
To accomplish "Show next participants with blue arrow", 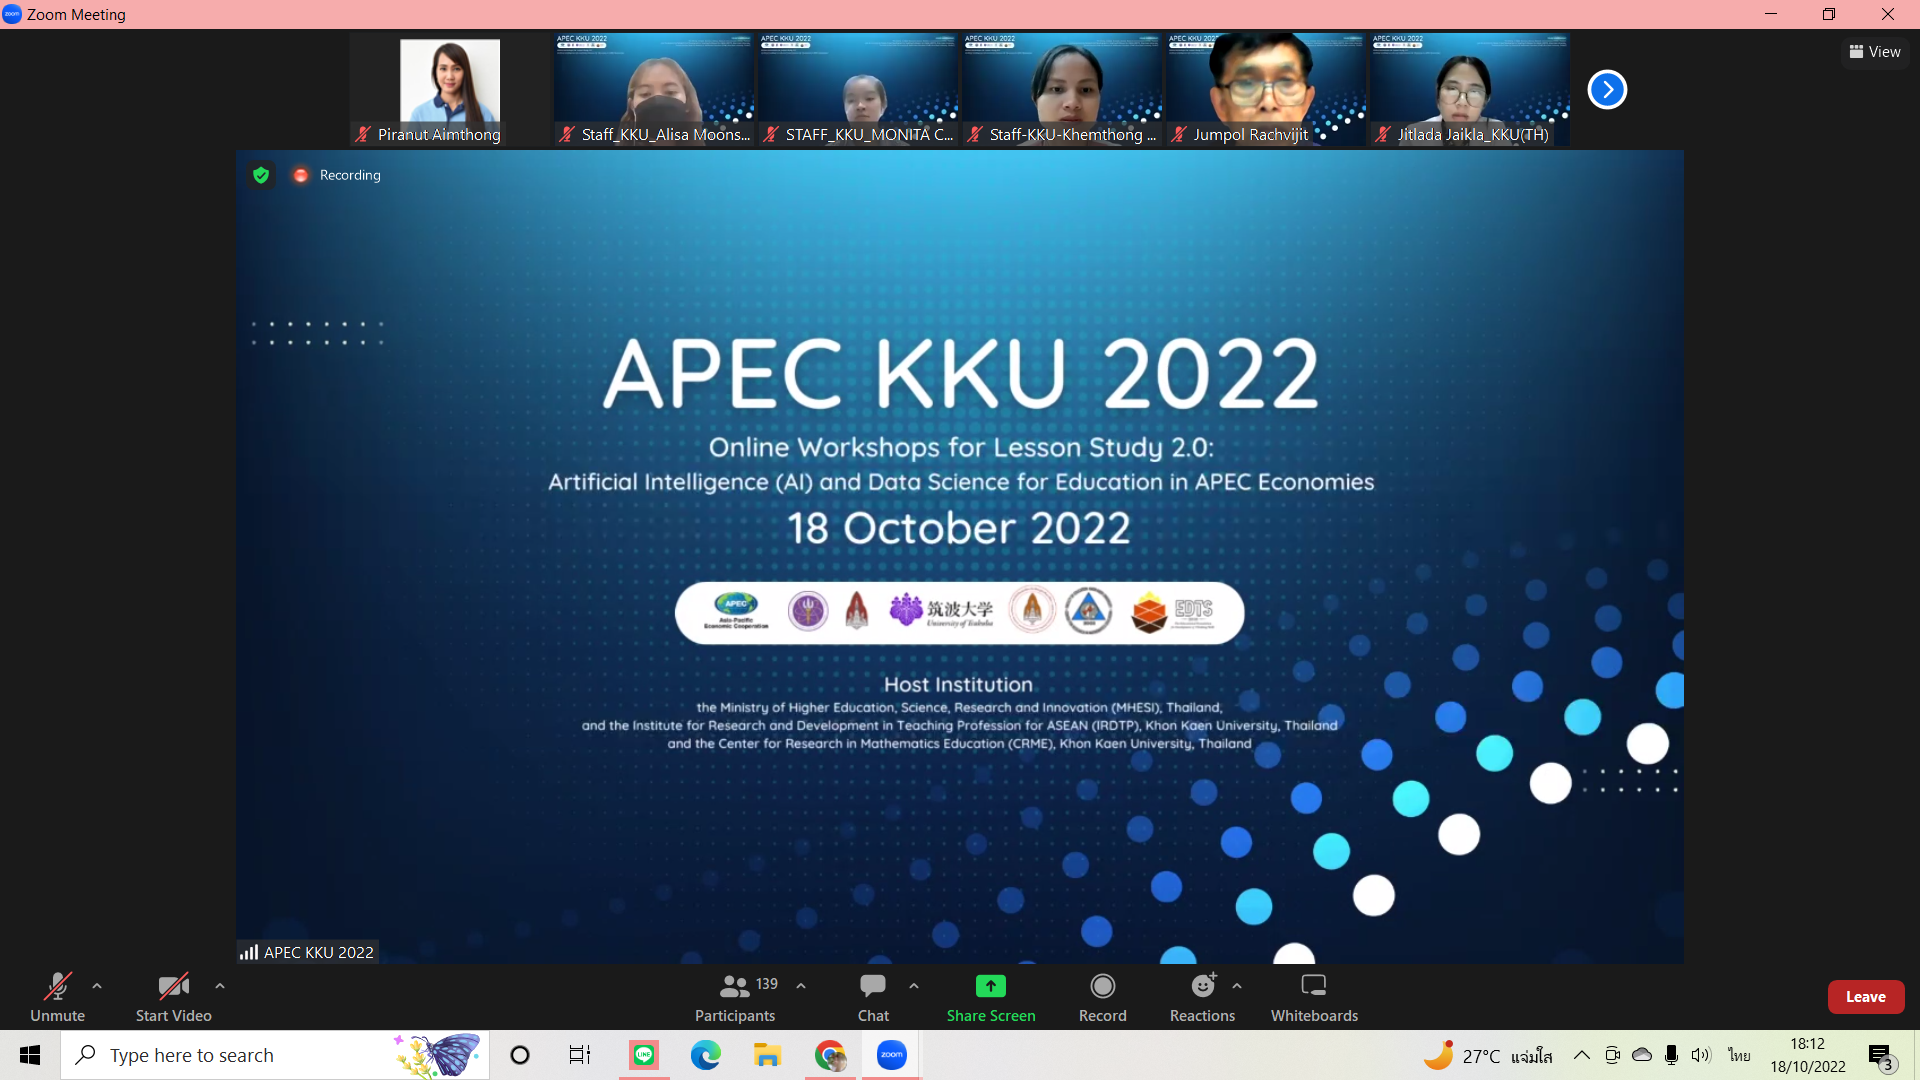I will 1607,90.
